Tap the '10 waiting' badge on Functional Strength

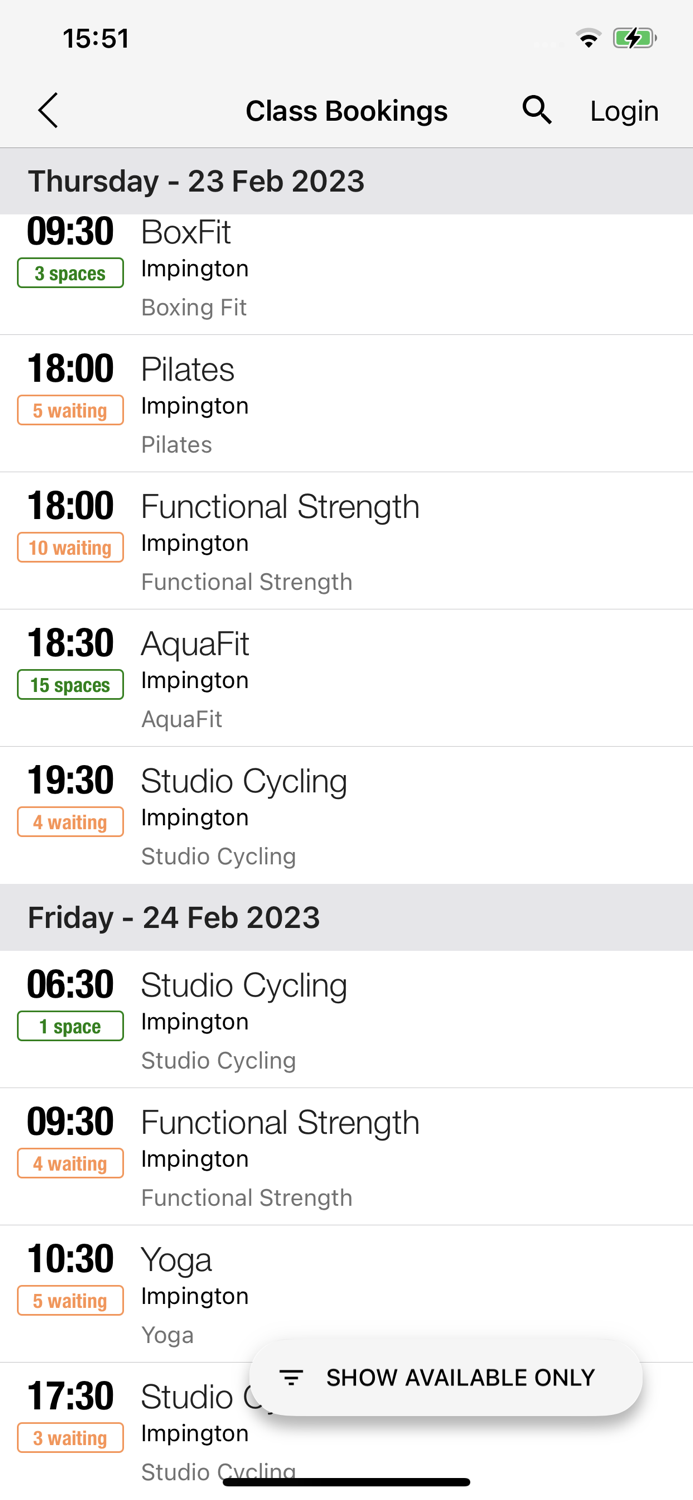(70, 547)
